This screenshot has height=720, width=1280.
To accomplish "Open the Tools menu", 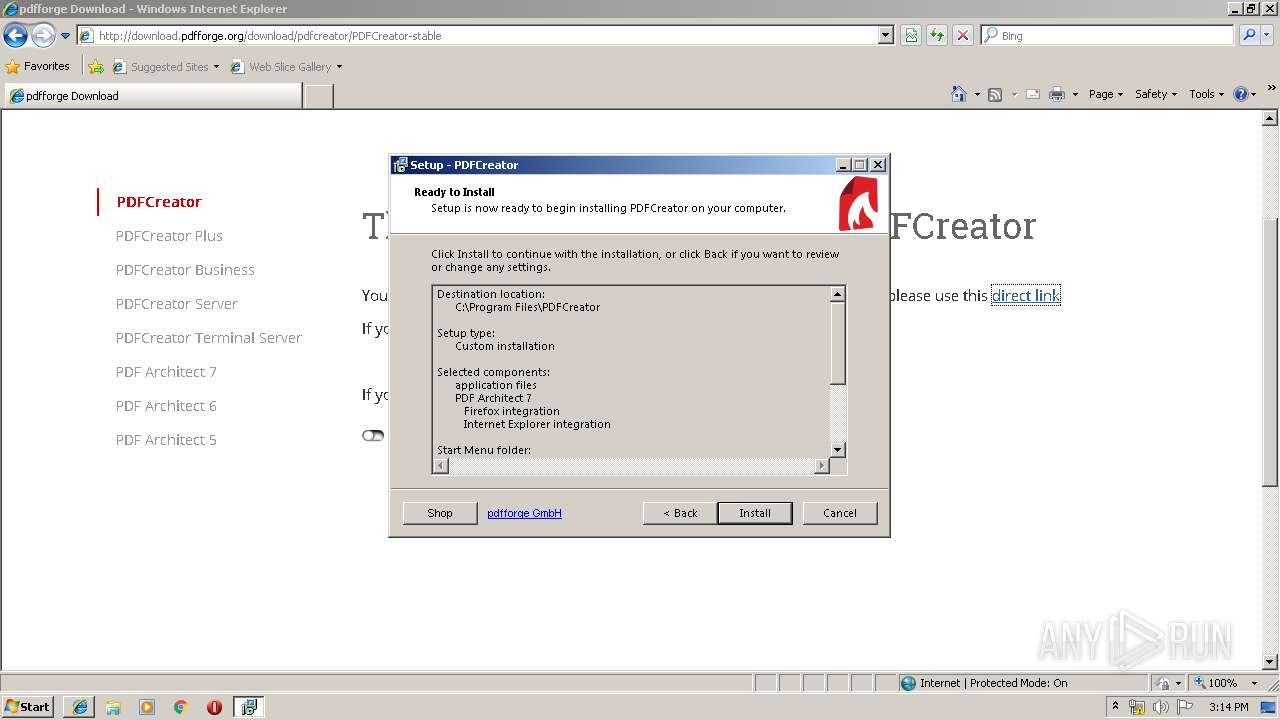I will (1206, 94).
